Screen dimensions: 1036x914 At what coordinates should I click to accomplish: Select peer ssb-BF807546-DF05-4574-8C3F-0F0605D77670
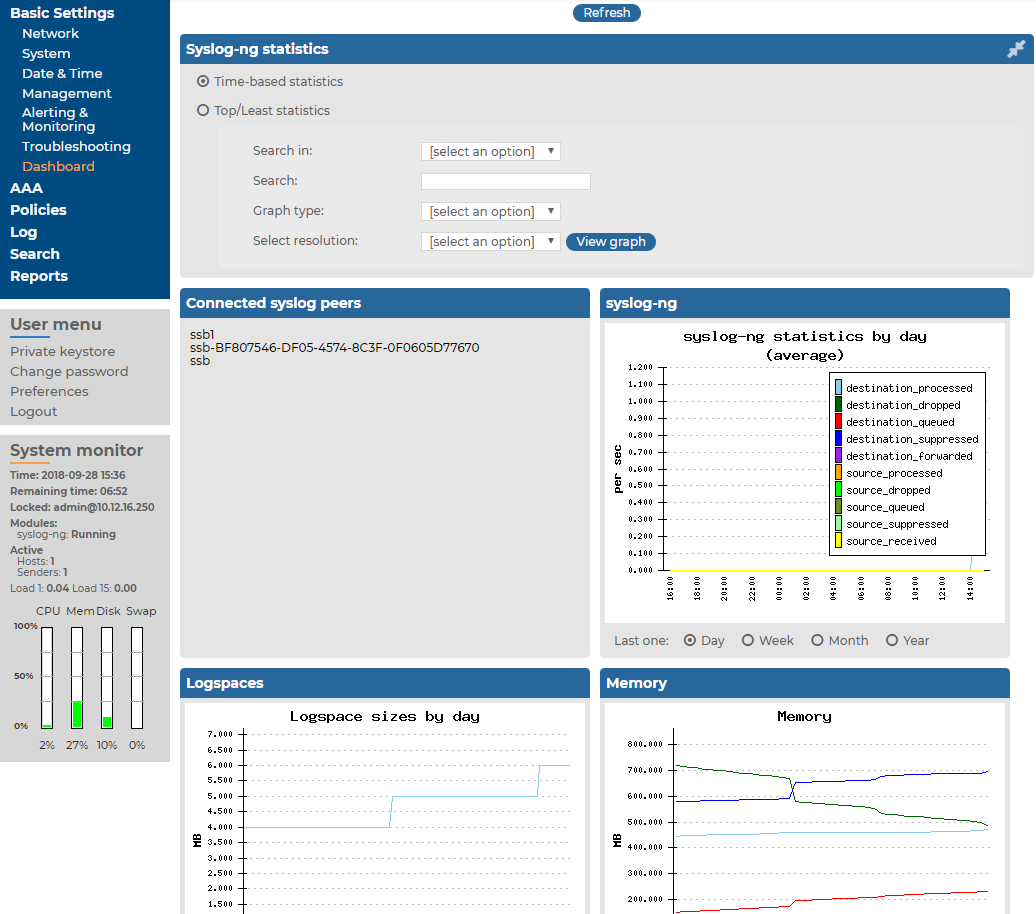tap(334, 348)
